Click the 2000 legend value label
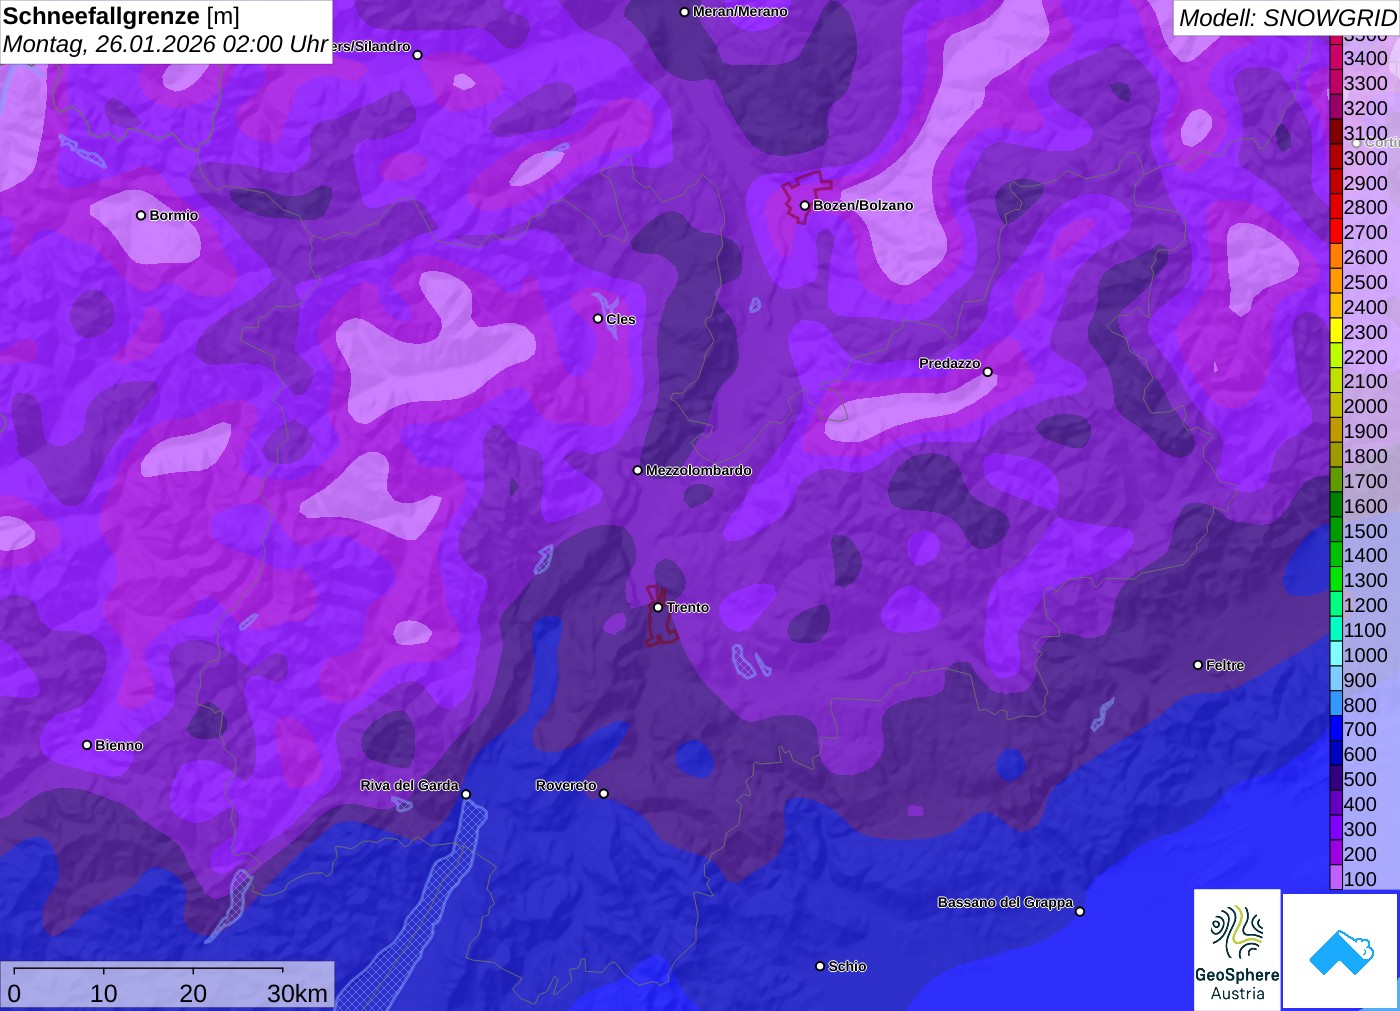This screenshot has height=1011, width=1400. [1366, 406]
